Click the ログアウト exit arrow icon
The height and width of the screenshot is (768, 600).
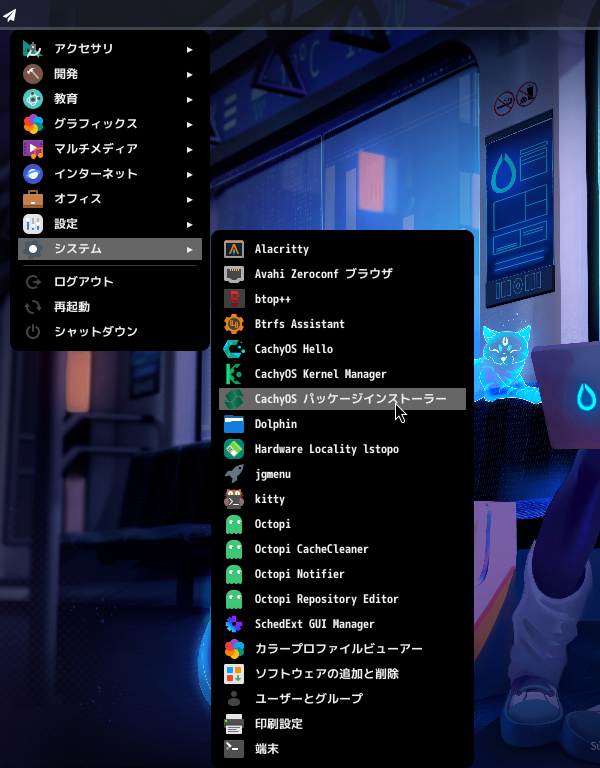(33, 282)
